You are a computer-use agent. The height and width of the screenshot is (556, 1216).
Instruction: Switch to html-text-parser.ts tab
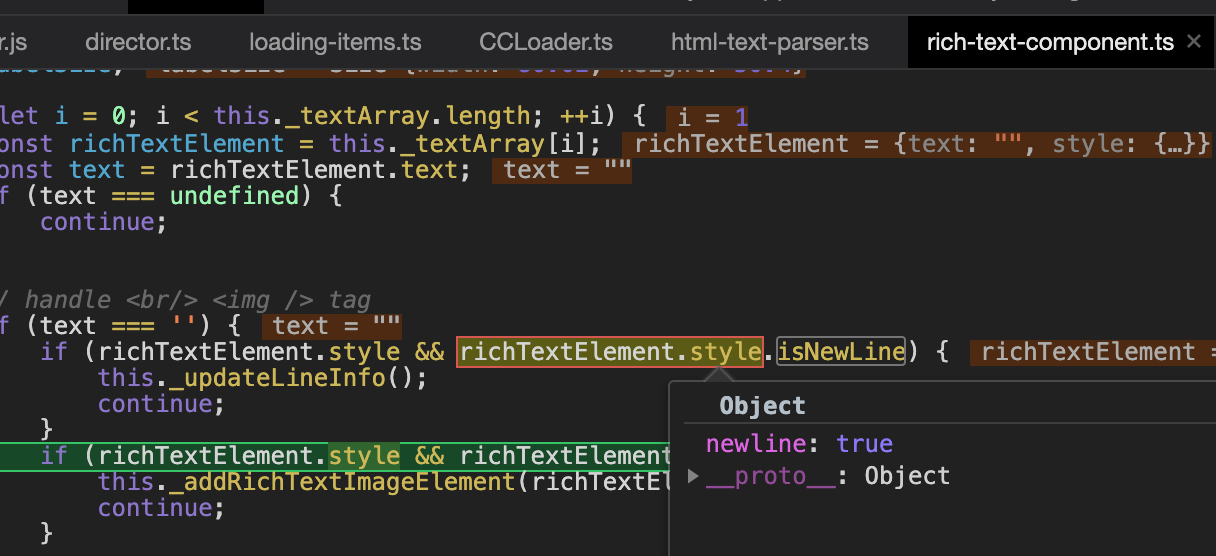click(770, 43)
